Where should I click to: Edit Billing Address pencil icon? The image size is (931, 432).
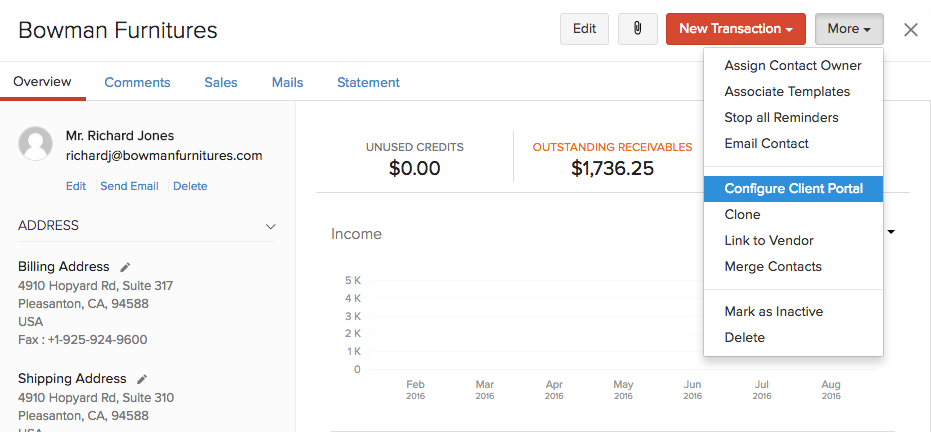coord(125,267)
